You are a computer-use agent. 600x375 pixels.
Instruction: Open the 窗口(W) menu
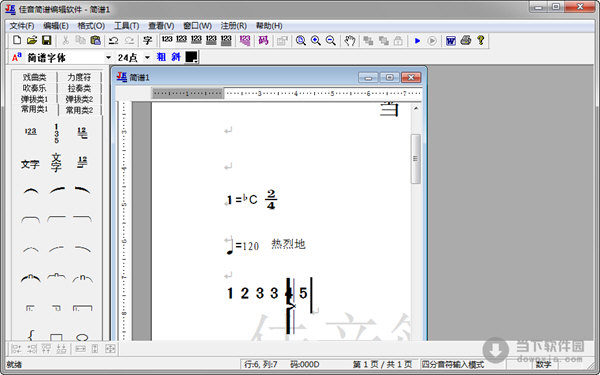coord(197,26)
